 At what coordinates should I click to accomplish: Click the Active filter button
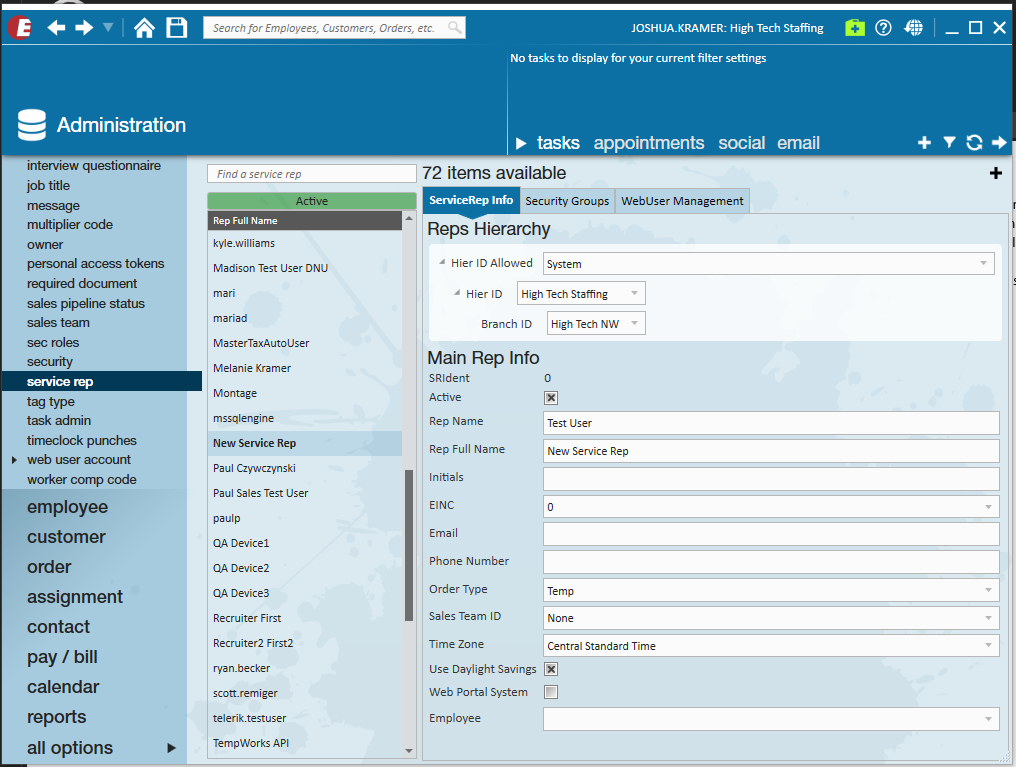tap(312, 201)
